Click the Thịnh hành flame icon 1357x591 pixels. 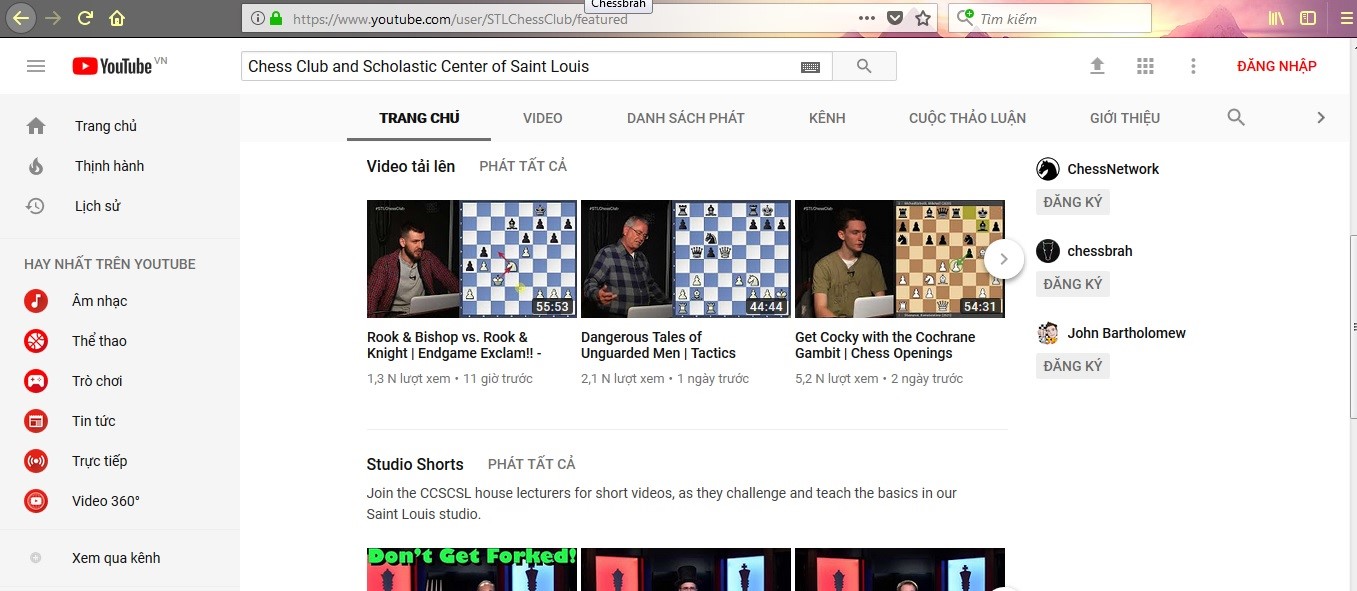click(x=36, y=166)
